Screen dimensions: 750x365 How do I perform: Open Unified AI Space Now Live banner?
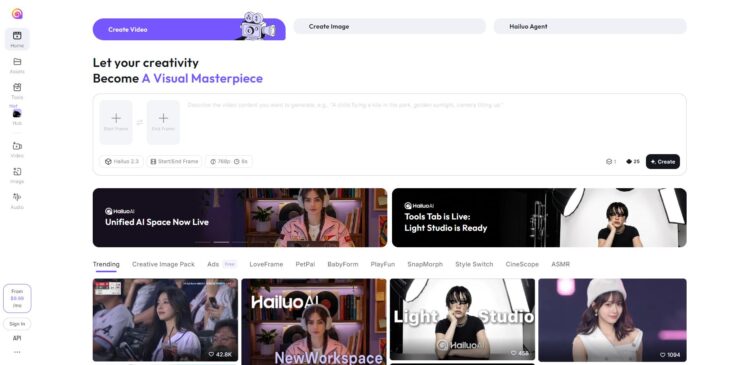(x=240, y=218)
